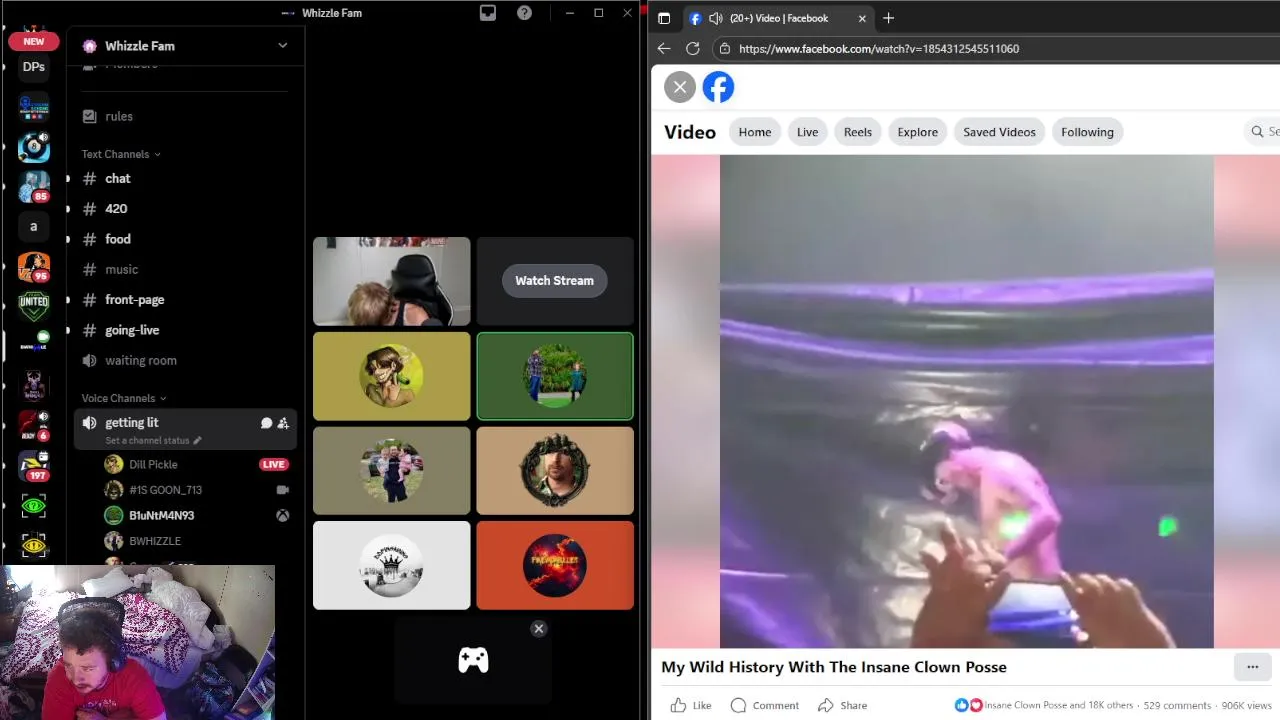
Task: Open the three-dots menu beside video title
Action: click(x=1252, y=667)
